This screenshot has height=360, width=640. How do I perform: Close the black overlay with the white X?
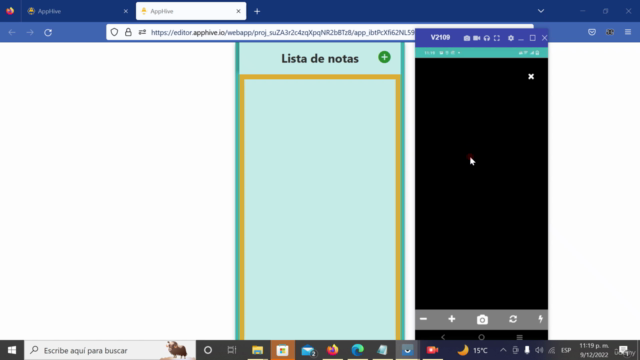[531, 76]
